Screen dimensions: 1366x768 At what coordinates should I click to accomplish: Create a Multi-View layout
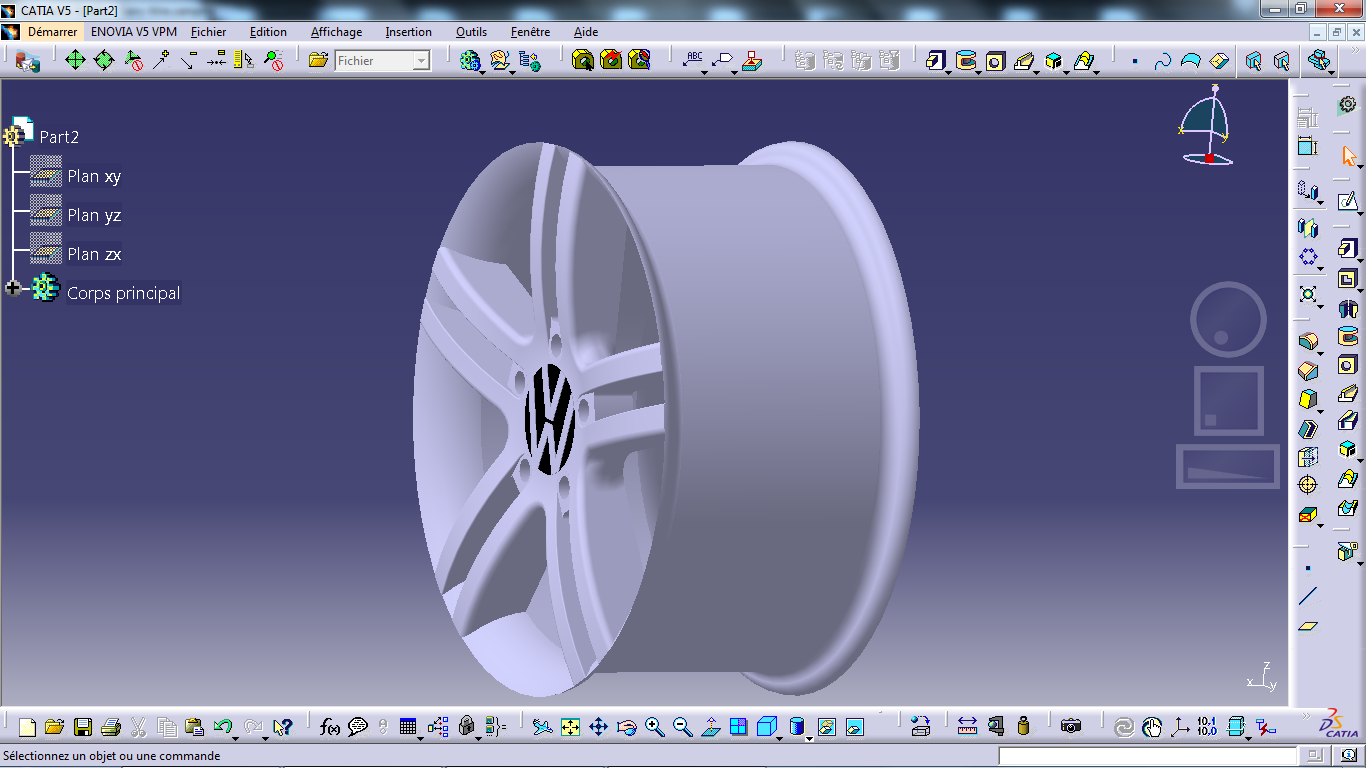point(738,727)
